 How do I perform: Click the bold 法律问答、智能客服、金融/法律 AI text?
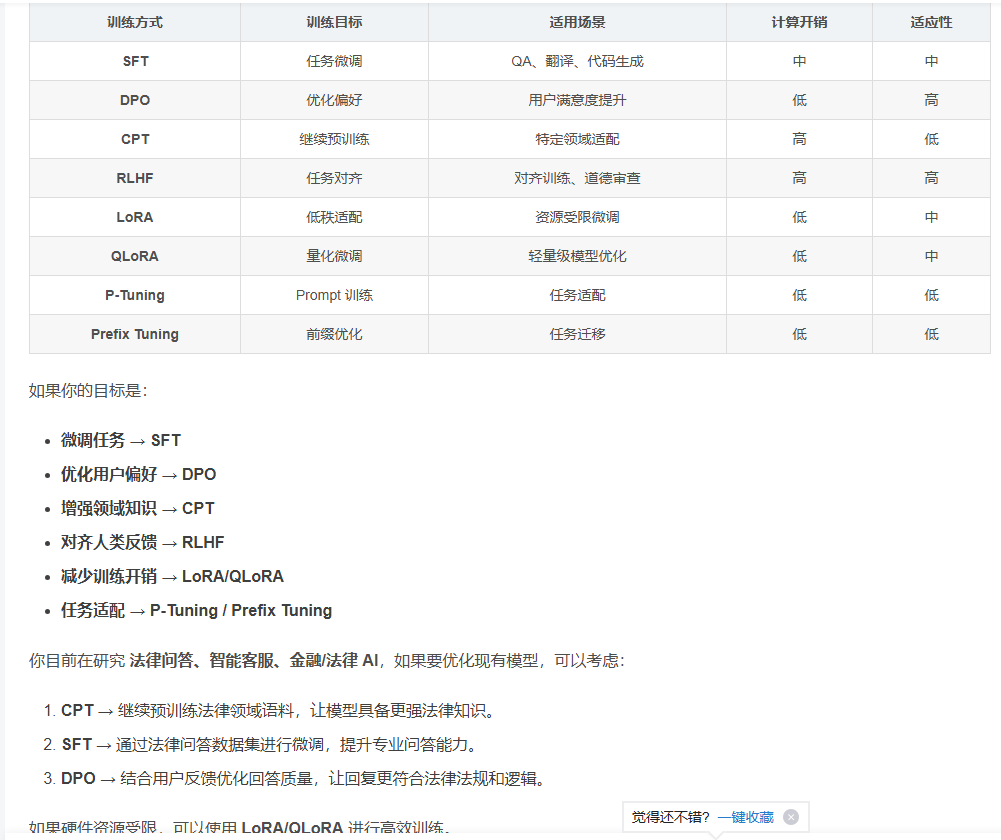pyautogui.click(x=254, y=660)
